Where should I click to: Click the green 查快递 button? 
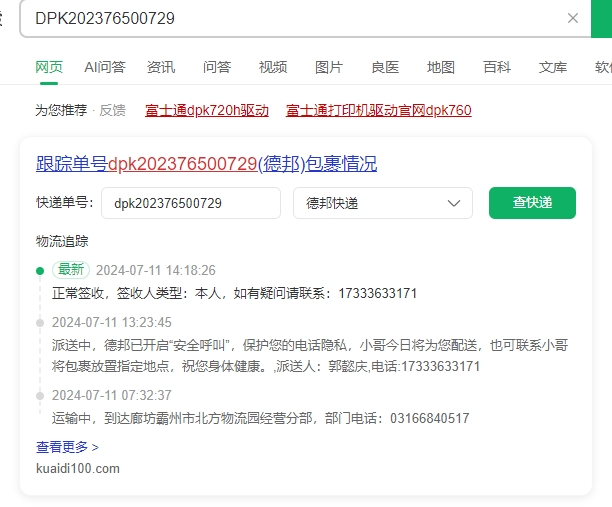tap(532, 203)
